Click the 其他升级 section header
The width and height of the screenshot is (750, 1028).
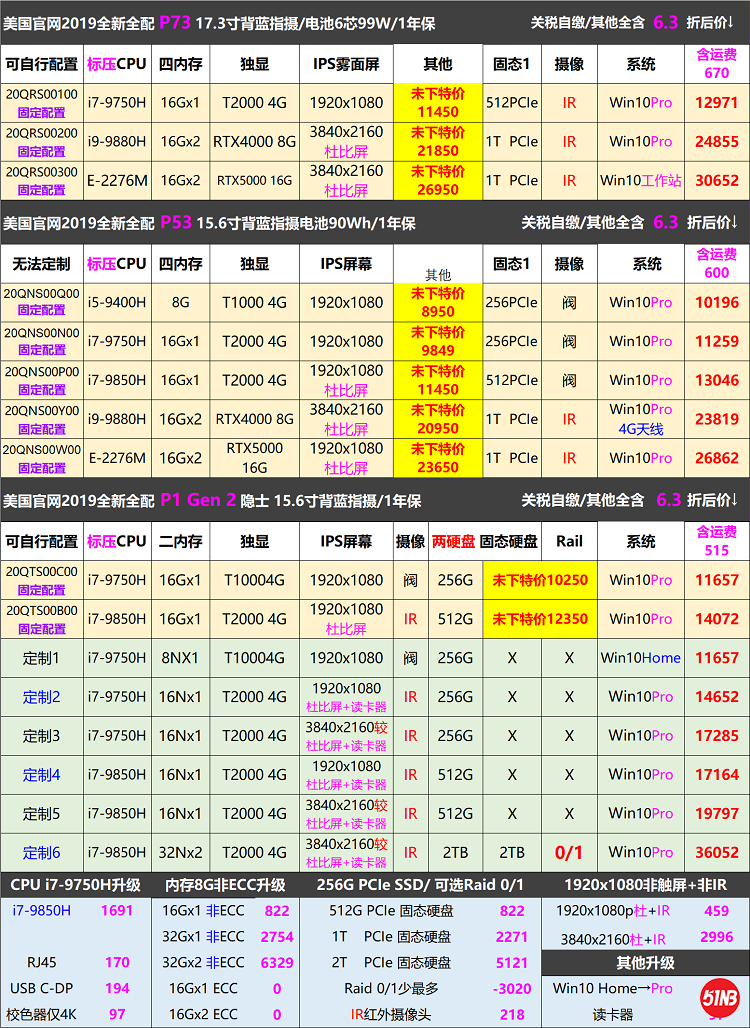point(645,963)
